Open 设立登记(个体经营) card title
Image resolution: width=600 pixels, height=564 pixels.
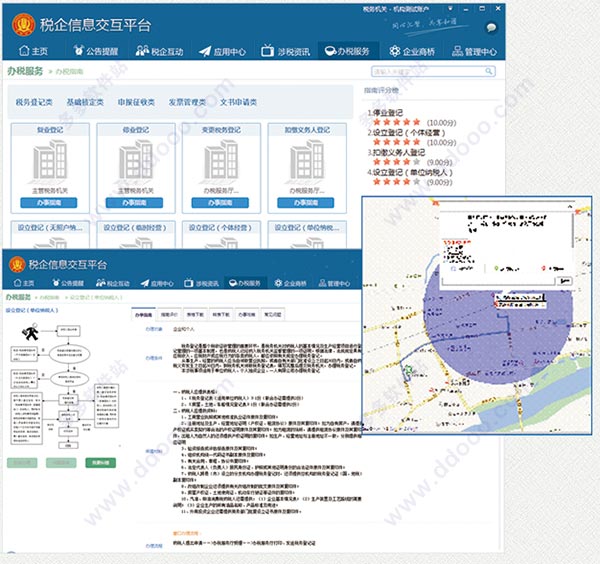(220, 228)
